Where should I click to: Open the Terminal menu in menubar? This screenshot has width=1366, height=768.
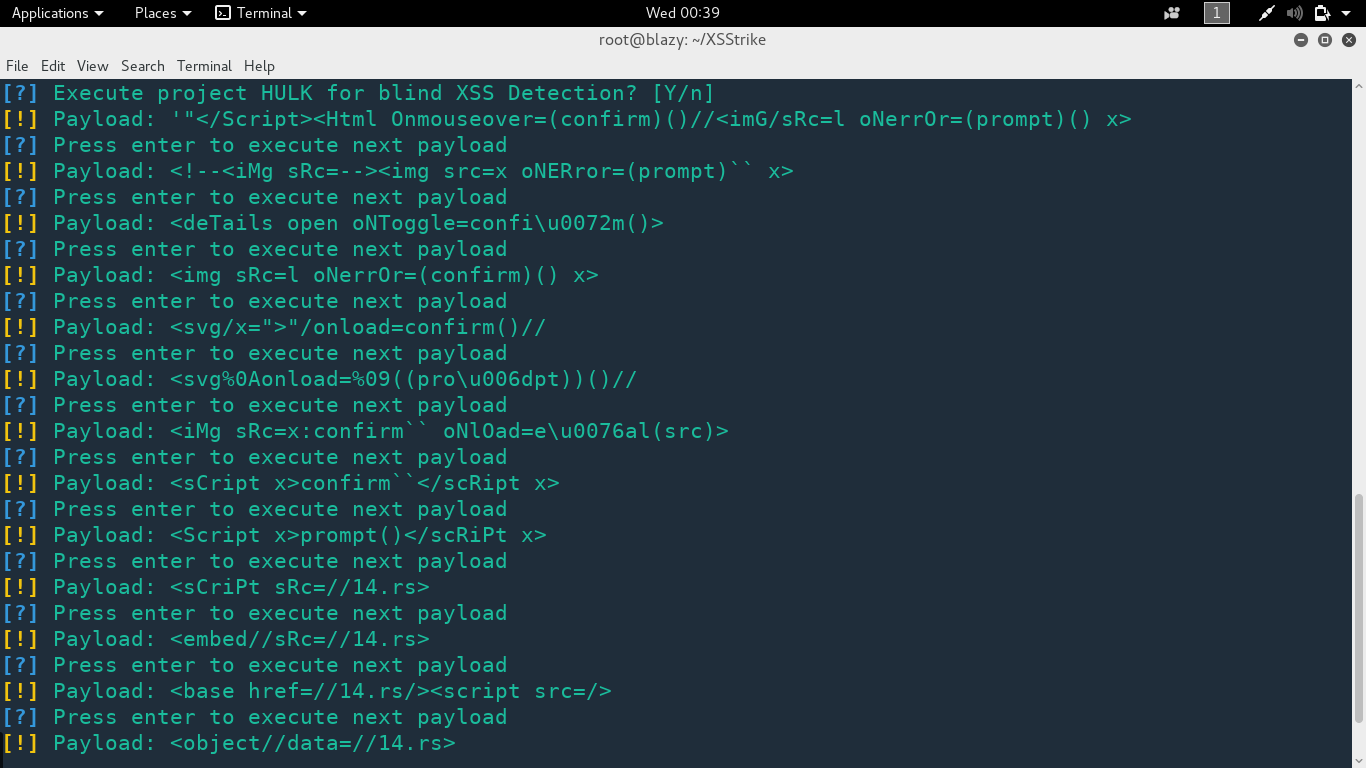point(204,66)
